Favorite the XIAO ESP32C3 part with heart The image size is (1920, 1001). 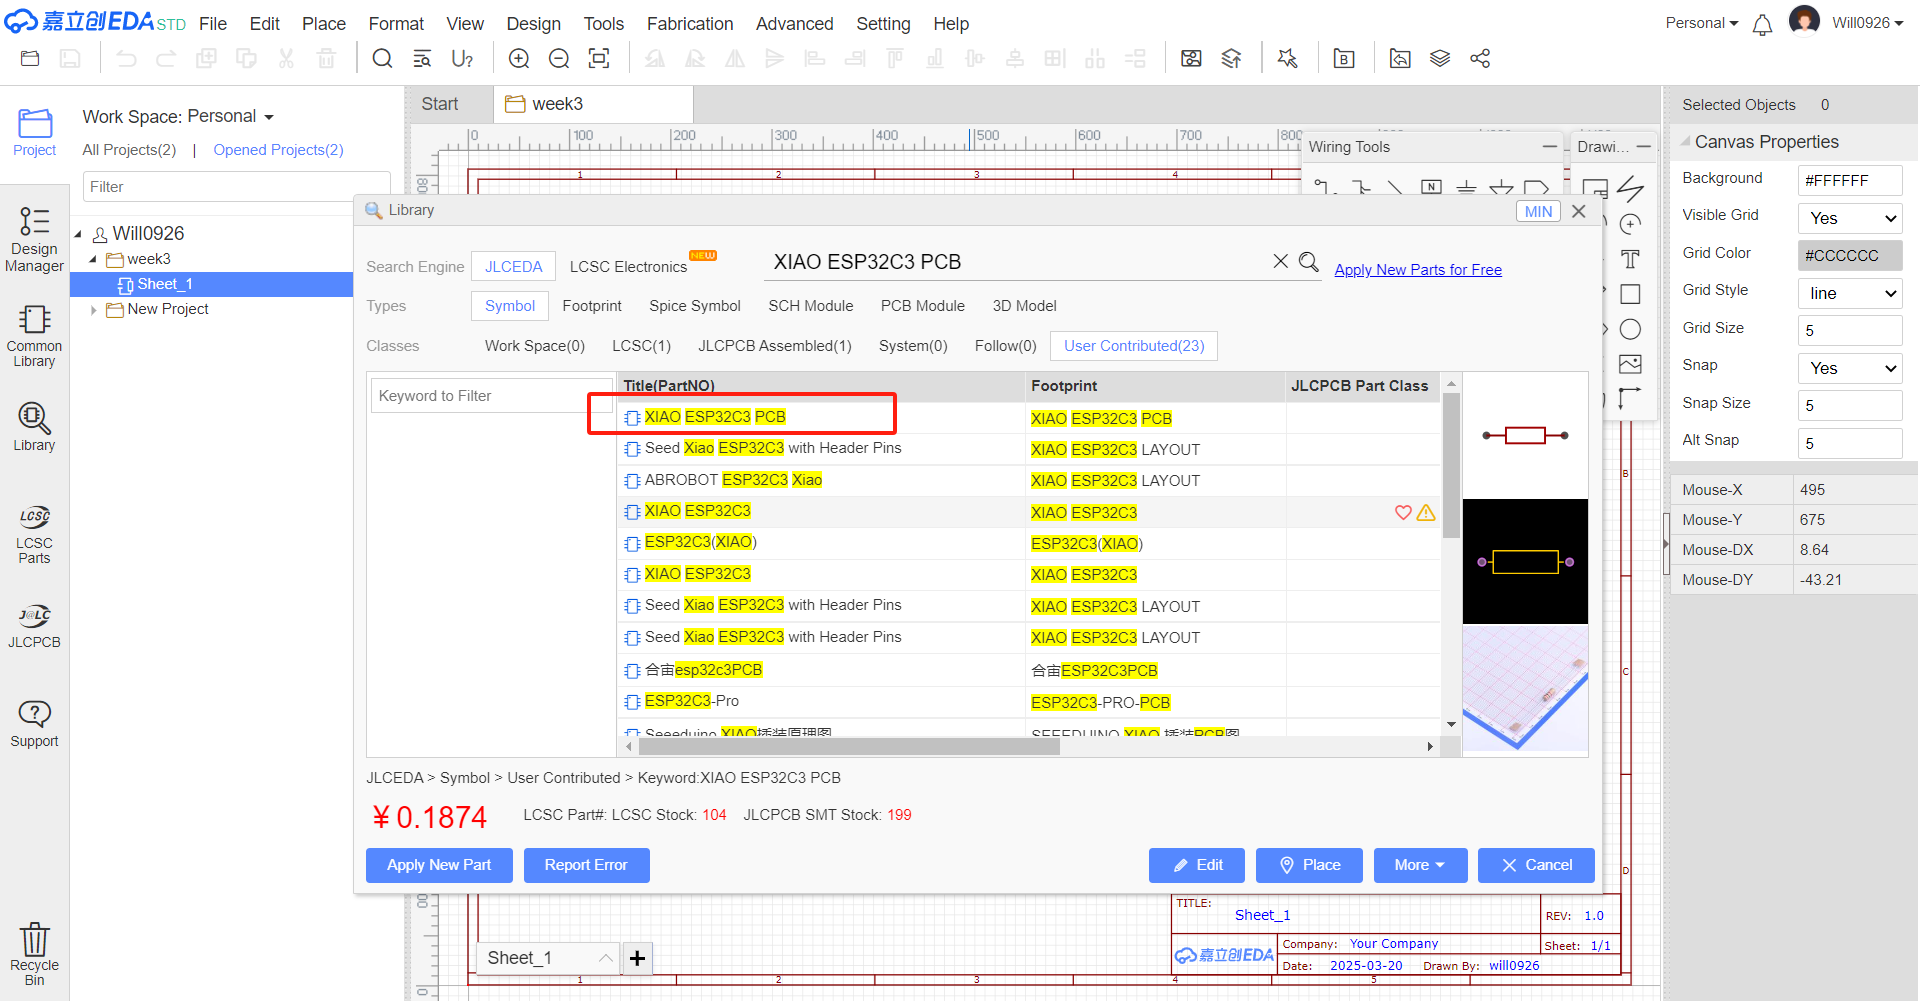tap(1403, 513)
